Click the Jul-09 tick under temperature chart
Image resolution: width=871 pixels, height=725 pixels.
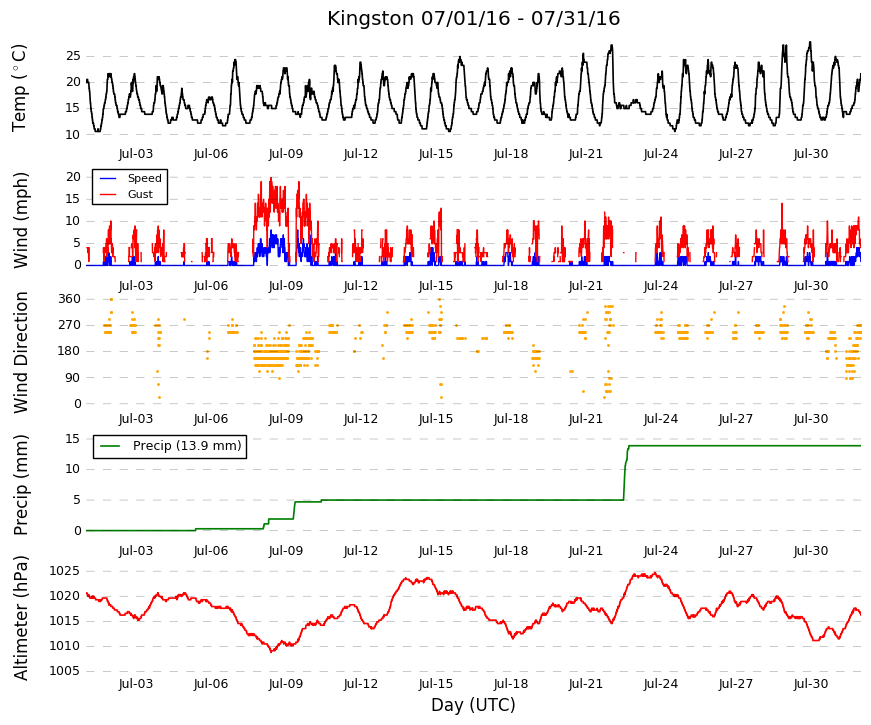click(x=286, y=154)
